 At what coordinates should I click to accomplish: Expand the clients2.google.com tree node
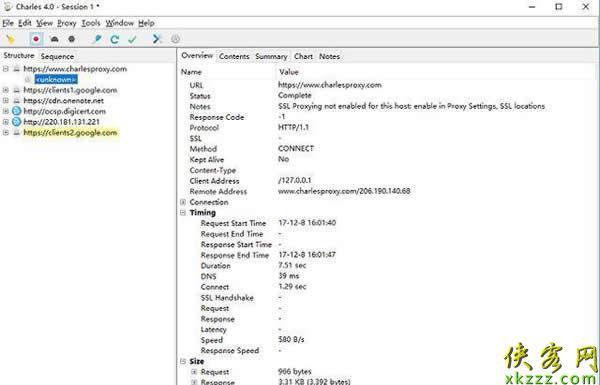point(6,133)
